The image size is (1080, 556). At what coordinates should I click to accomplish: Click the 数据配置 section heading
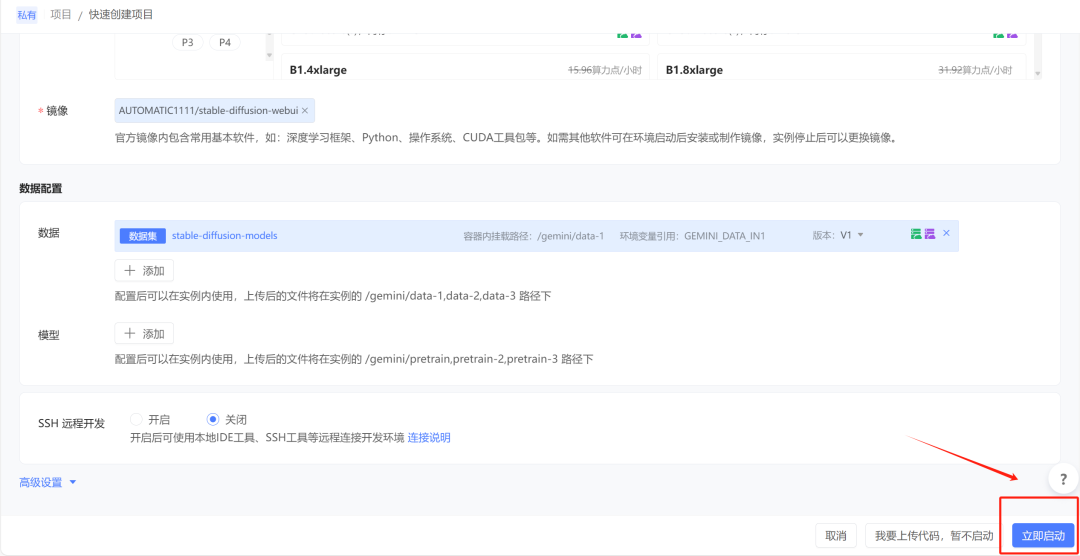point(41,189)
